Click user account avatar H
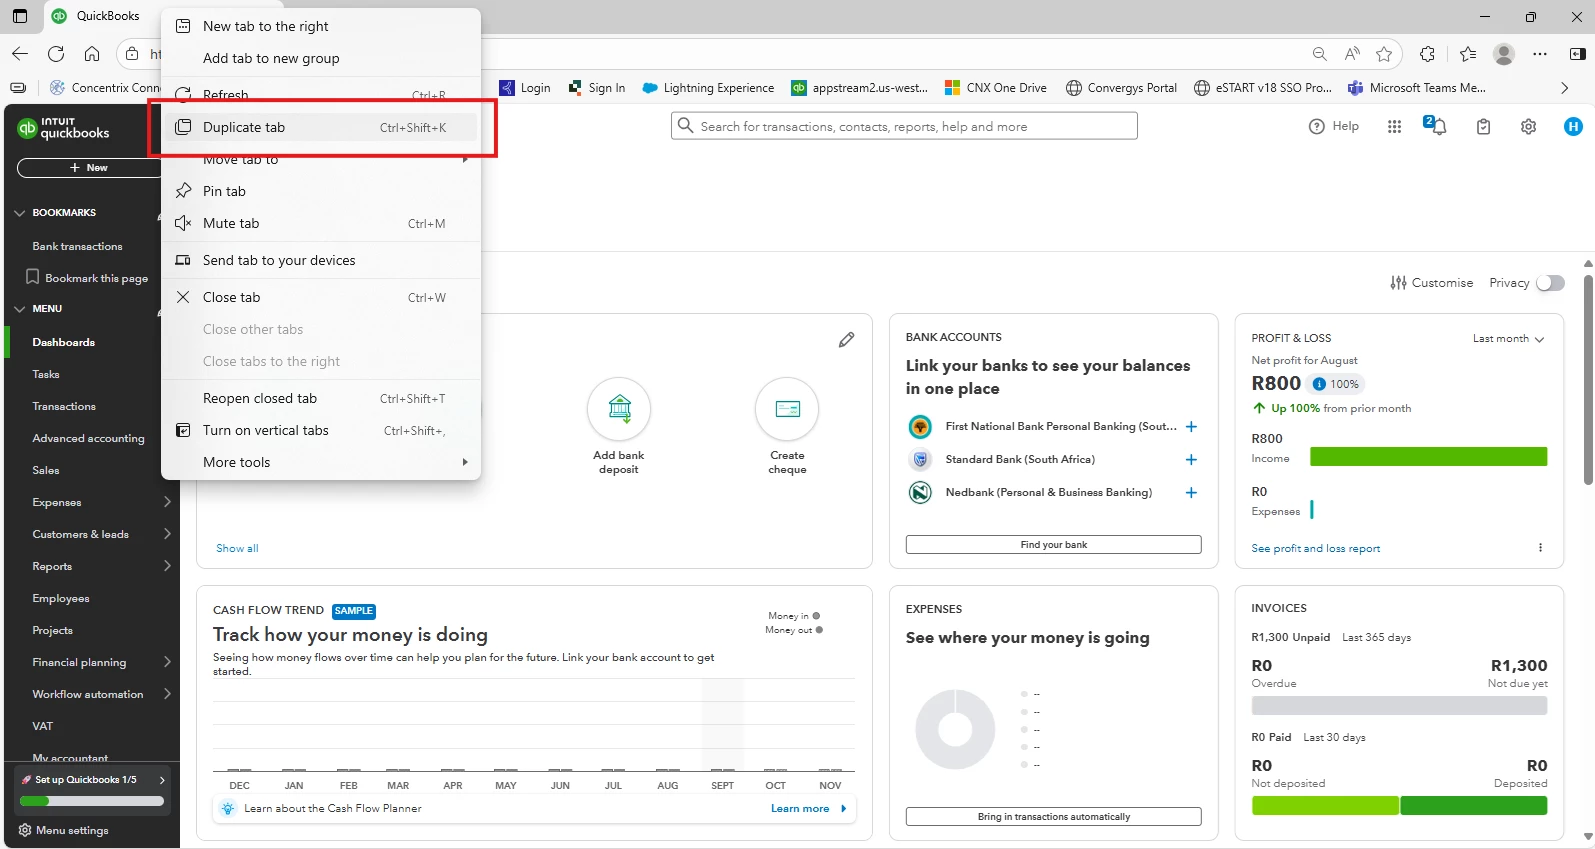1595x849 pixels. click(1573, 126)
